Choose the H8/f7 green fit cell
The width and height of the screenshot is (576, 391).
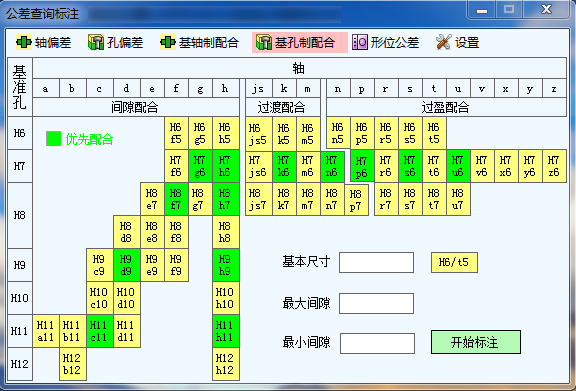tap(176, 199)
